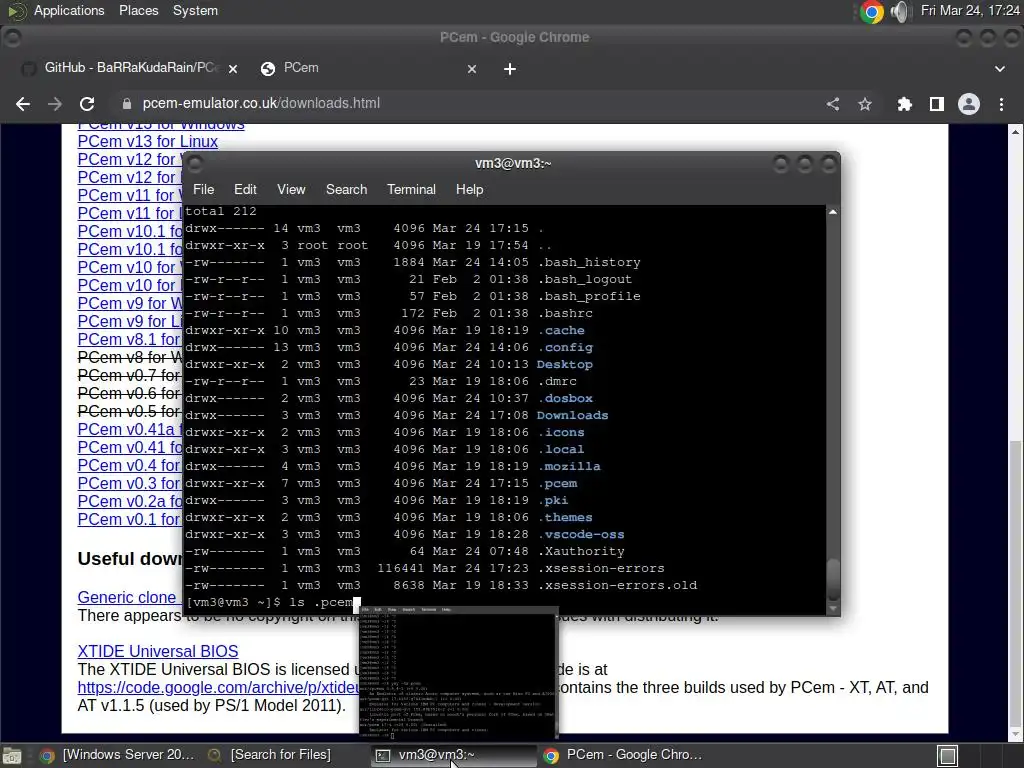Open the Generic clone link

(127, 598)
